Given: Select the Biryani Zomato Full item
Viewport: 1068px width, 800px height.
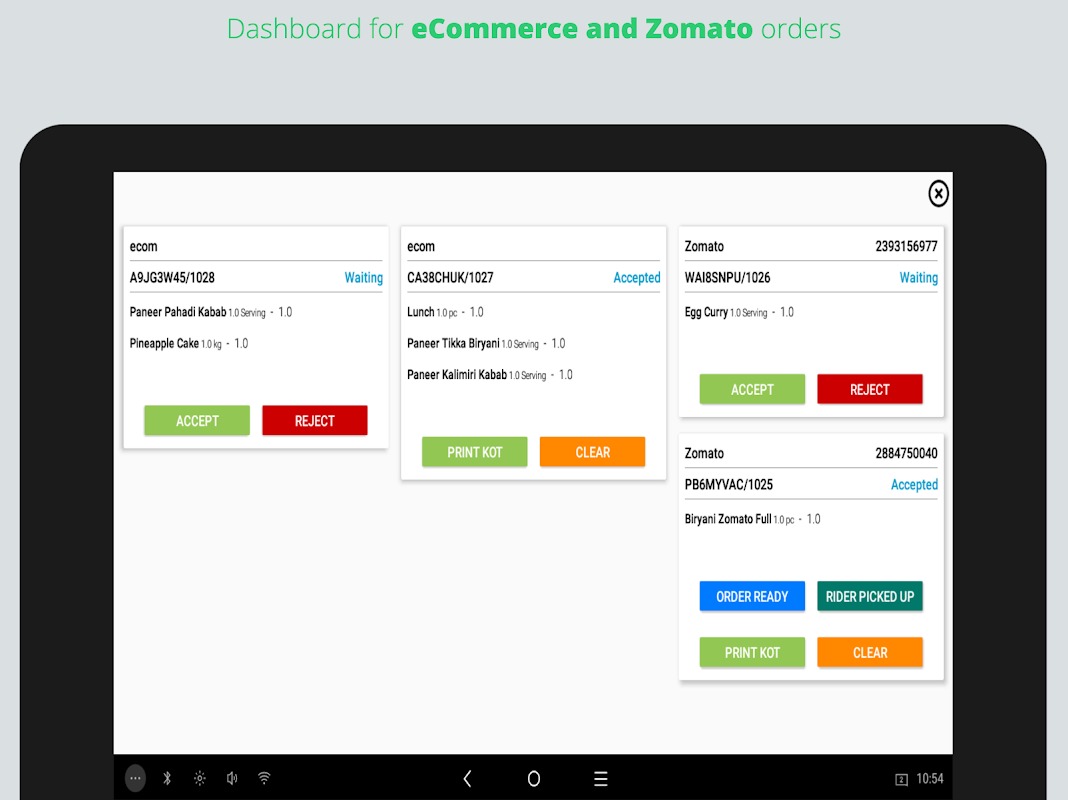Looking at the screenshot, I should pyautogui.click(x=753, y=519).
